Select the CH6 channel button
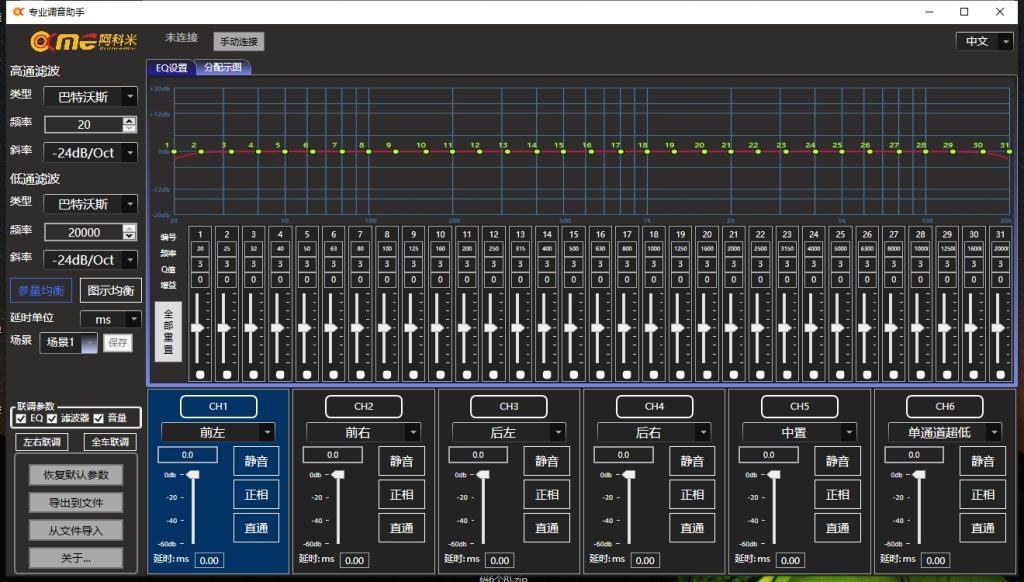 click(945, 406)
